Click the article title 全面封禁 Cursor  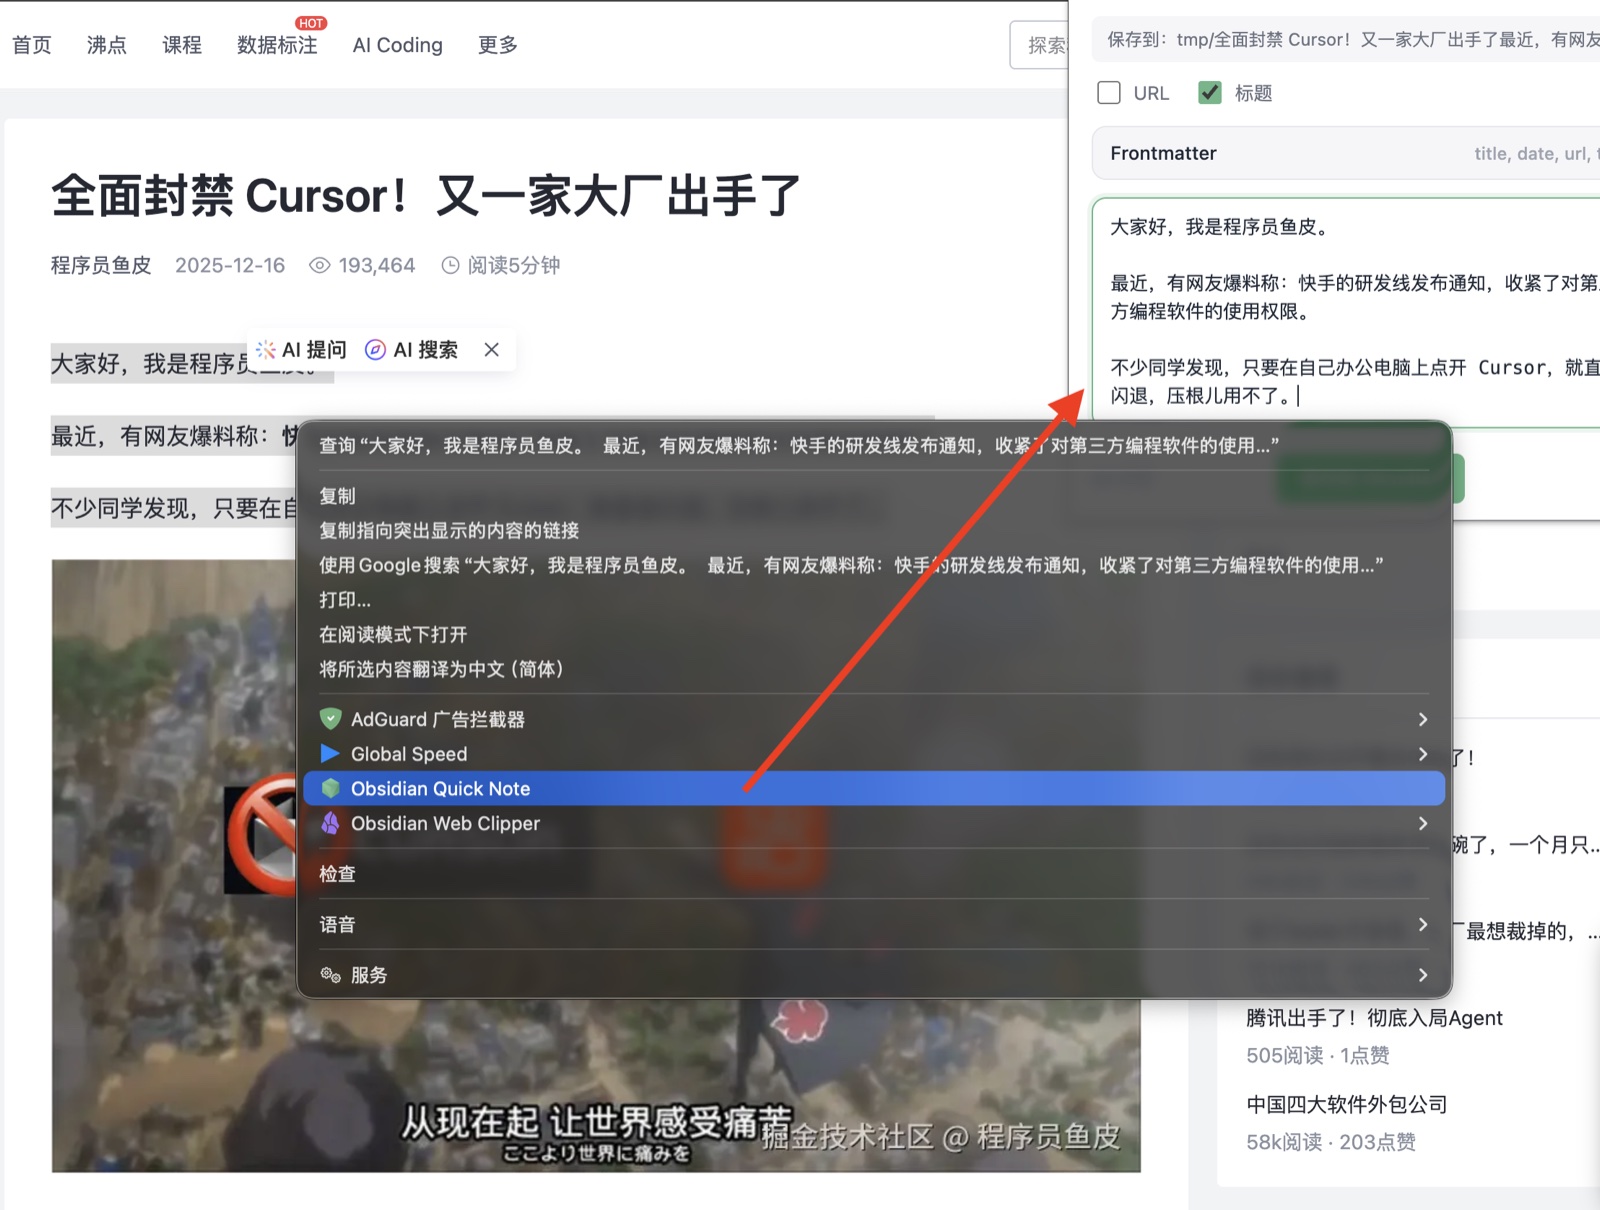click(426, 195)
